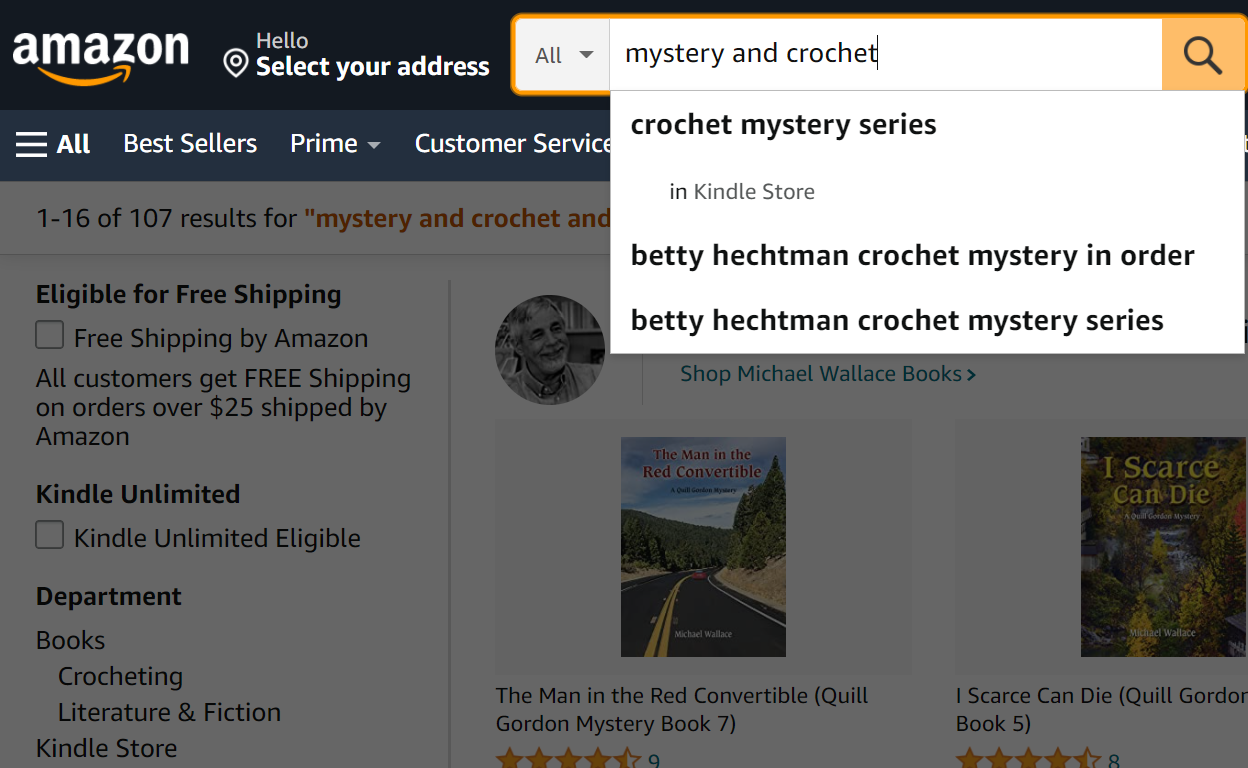
Task: Open the All search category dropdown
Action: (563, 55)
